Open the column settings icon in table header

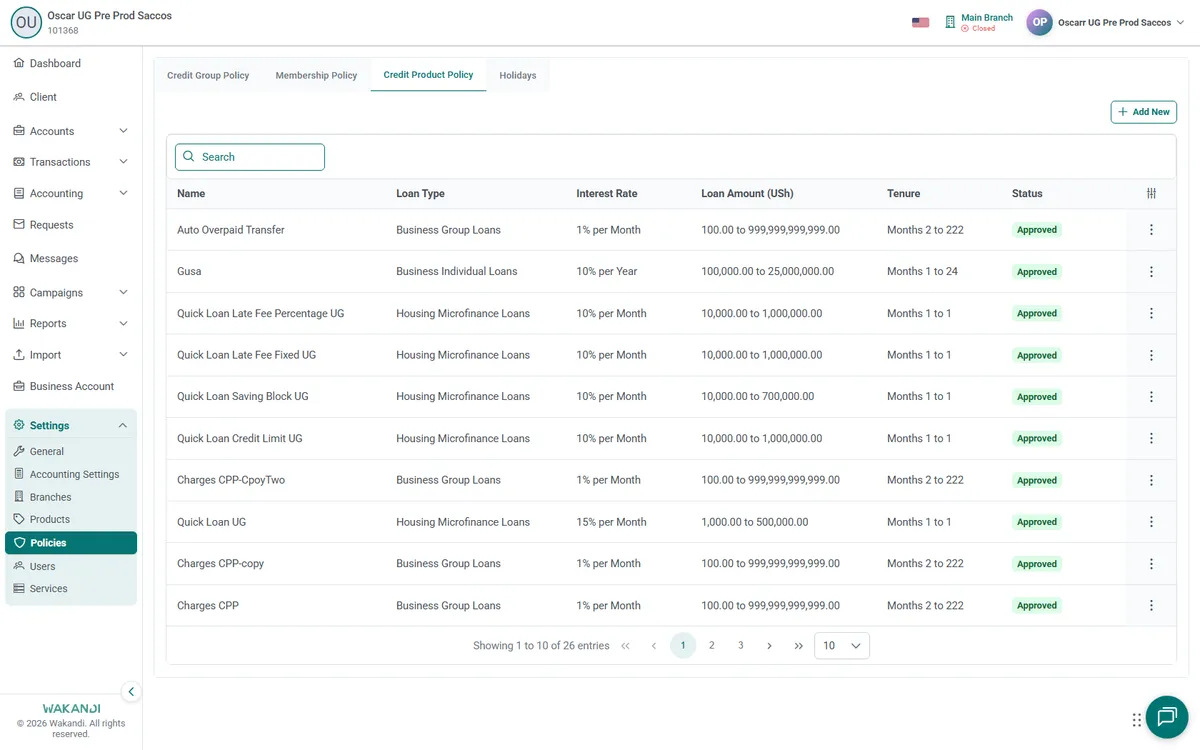(1151, 193)
